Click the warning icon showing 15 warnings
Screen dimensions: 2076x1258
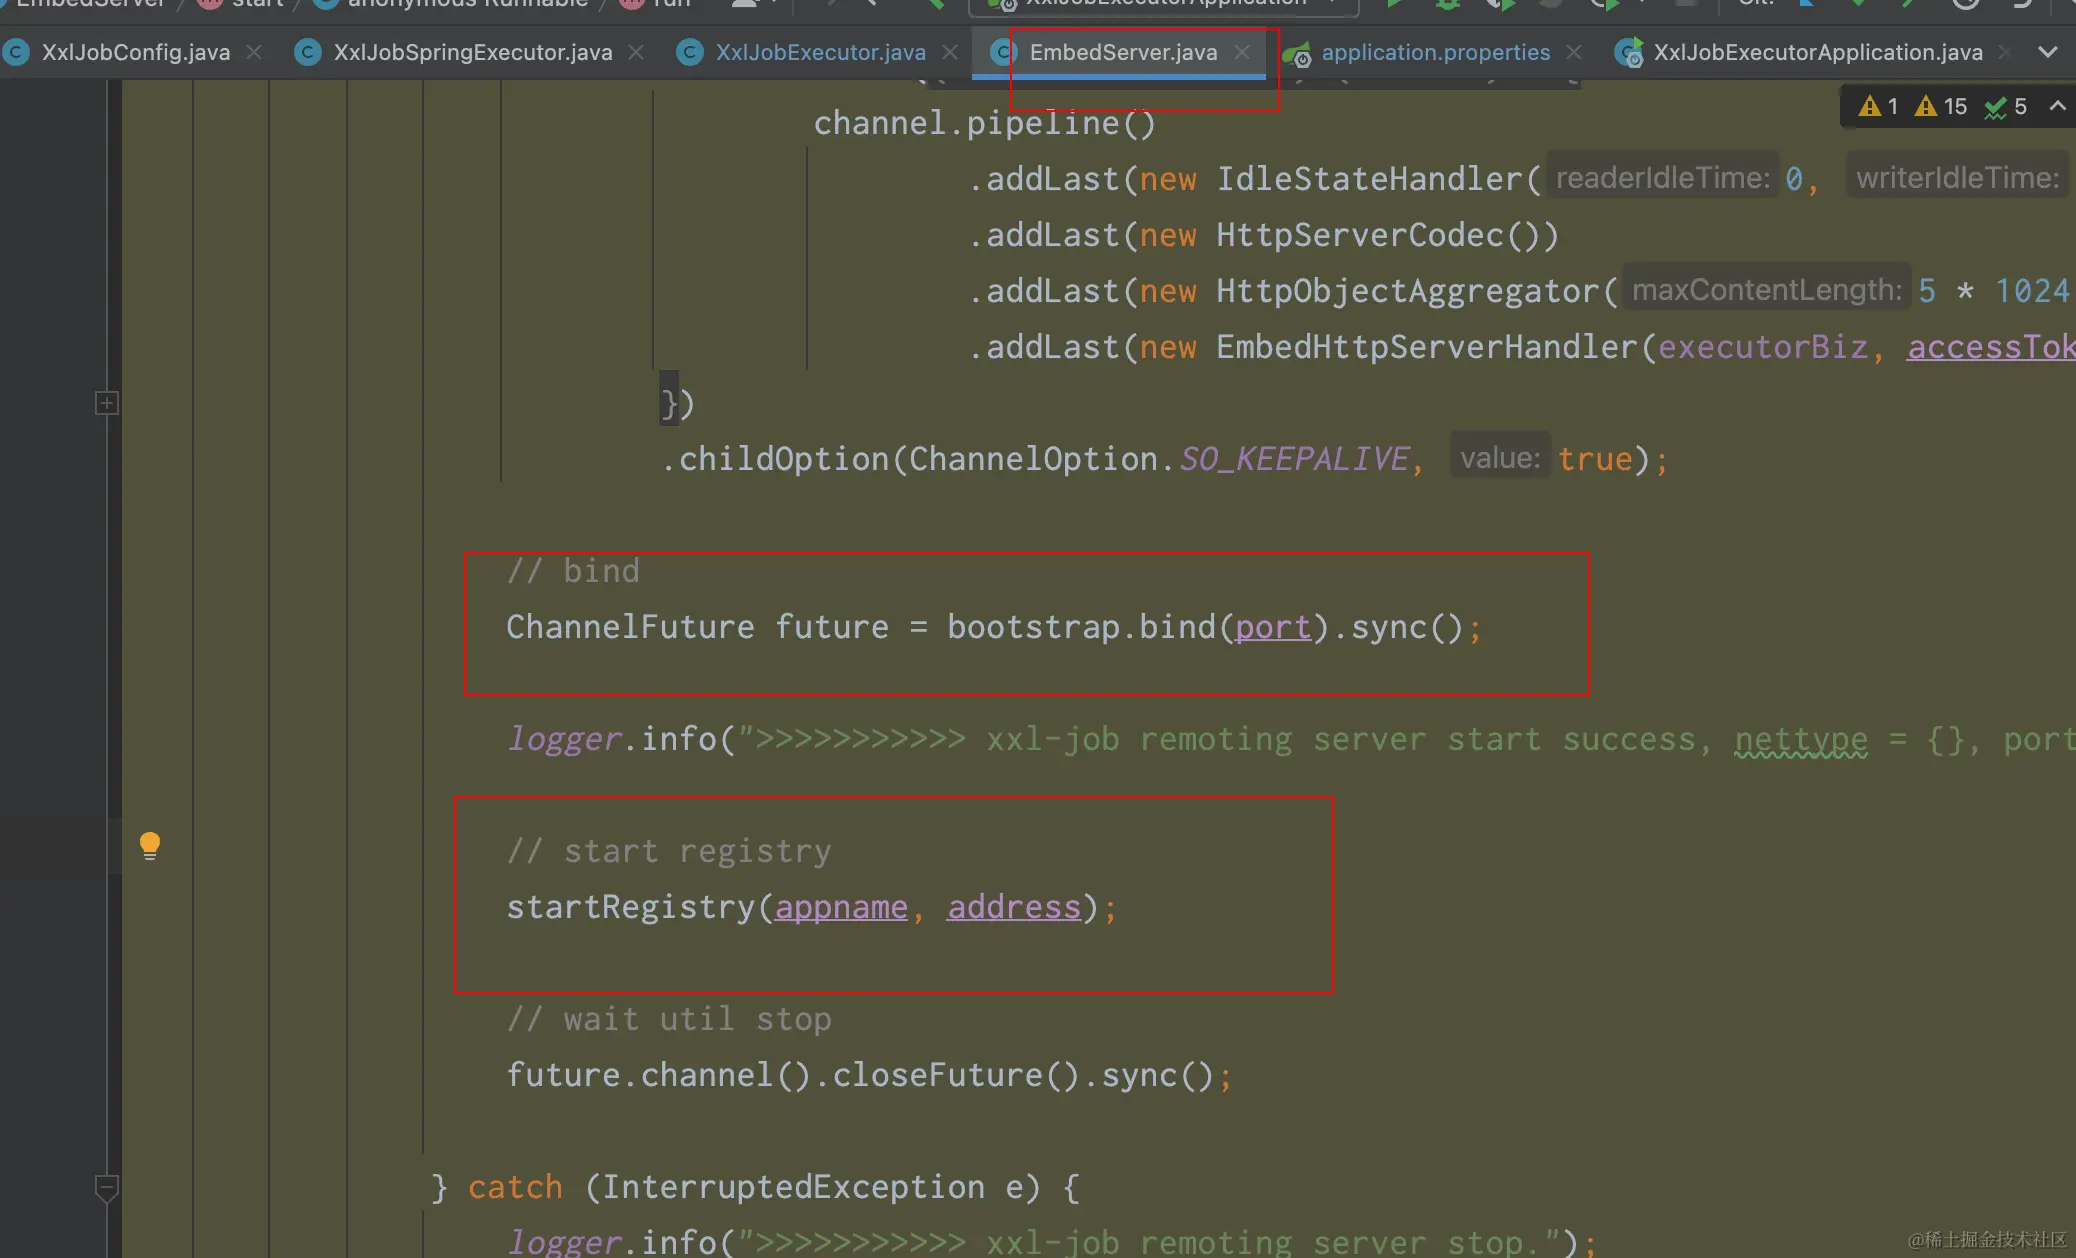[x=1925, y=106]
